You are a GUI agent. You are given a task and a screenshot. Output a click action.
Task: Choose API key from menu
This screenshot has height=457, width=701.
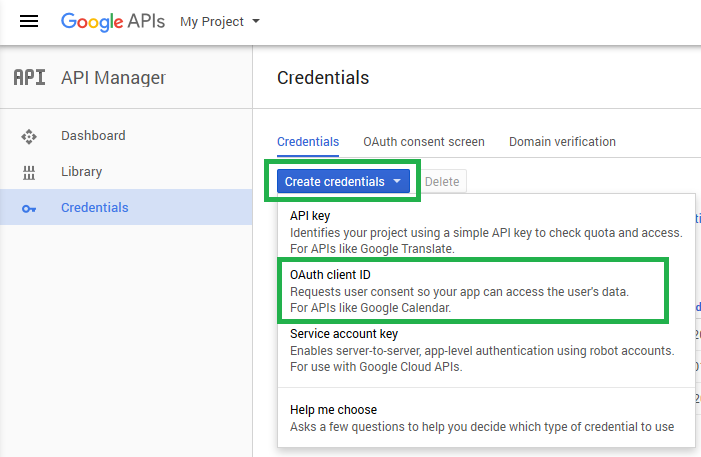(486, 232)
